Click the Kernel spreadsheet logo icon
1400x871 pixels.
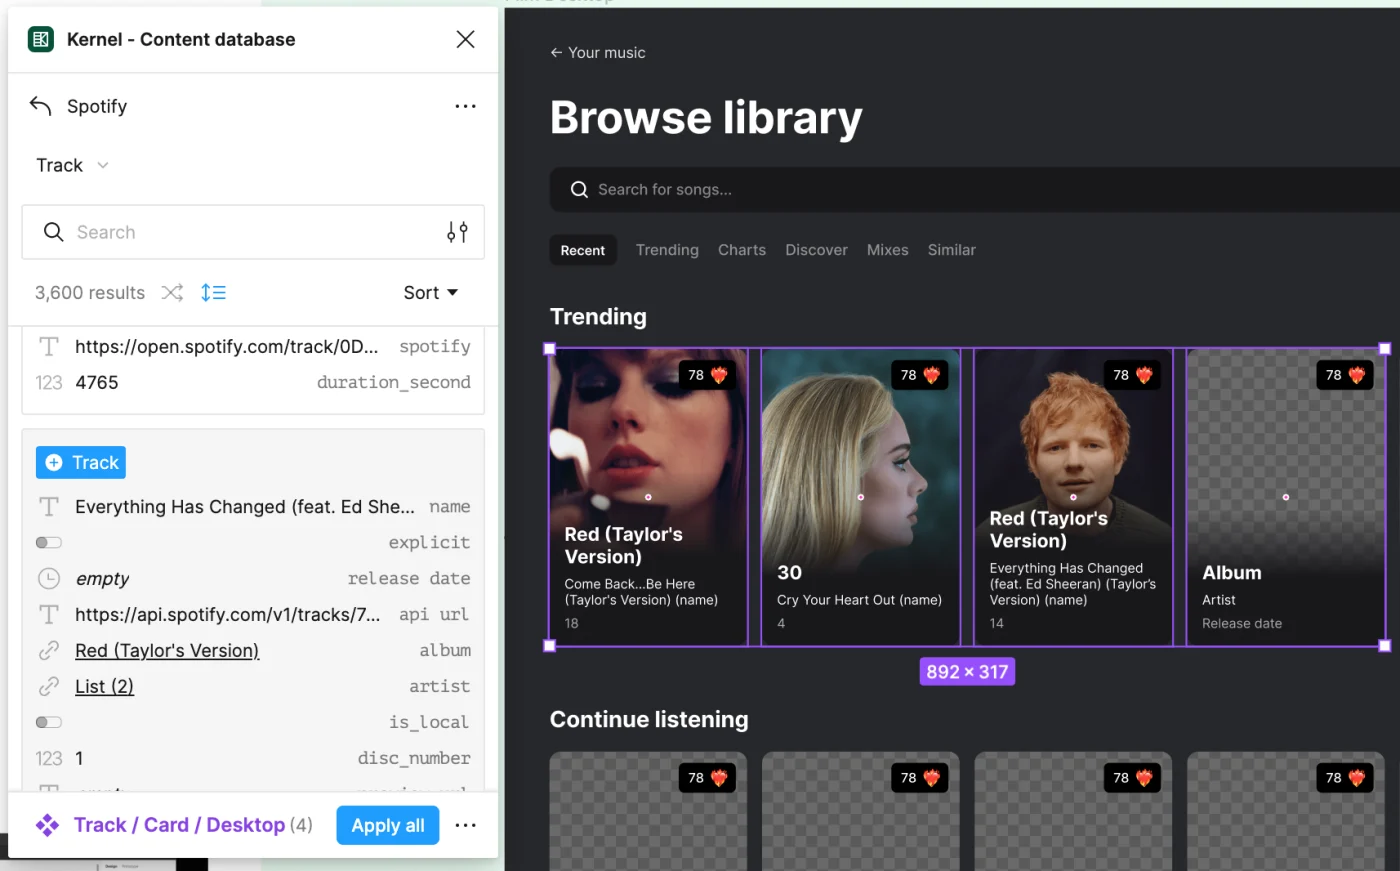tap(41, 39)
